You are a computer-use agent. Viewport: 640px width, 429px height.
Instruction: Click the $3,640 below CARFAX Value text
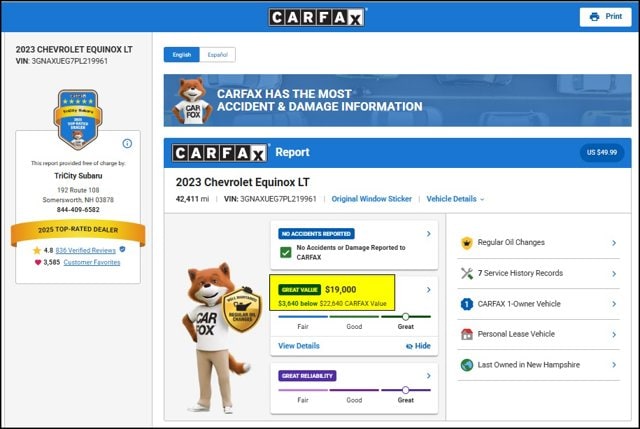(332, 303)
